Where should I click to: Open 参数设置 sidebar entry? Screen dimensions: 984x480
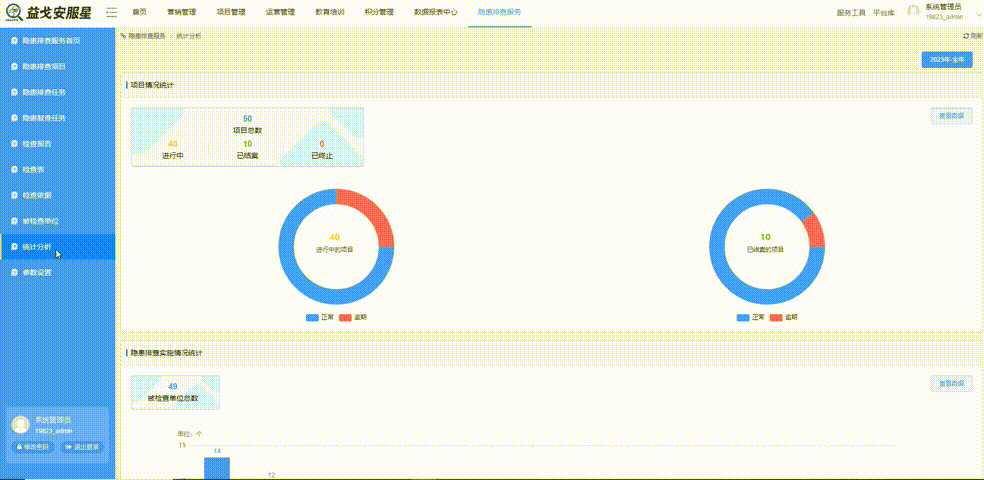(57, 272)
